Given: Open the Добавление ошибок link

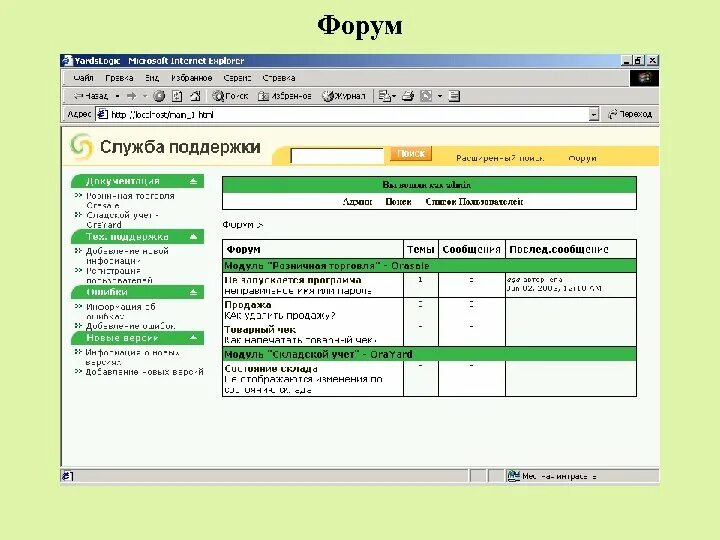Looking at the screenshot, I should click(x=130, y=326).
